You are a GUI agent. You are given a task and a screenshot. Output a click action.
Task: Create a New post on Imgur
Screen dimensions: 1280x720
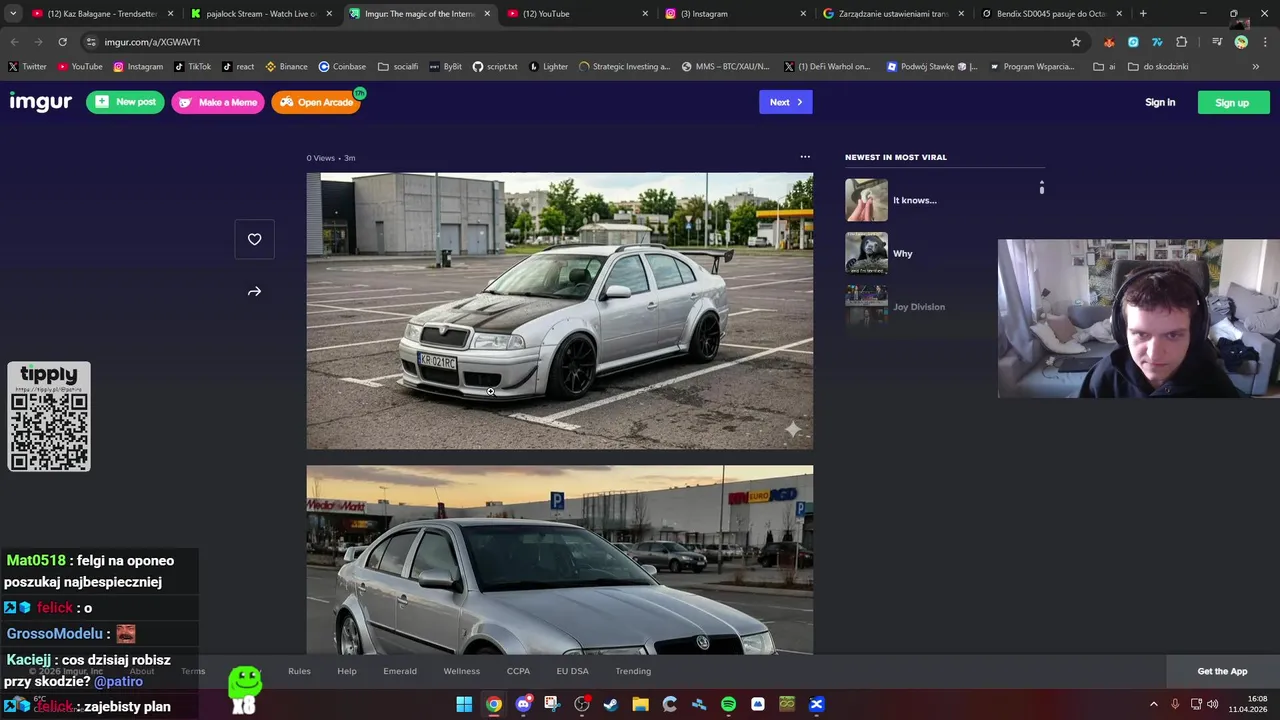(x=125, y=102)
